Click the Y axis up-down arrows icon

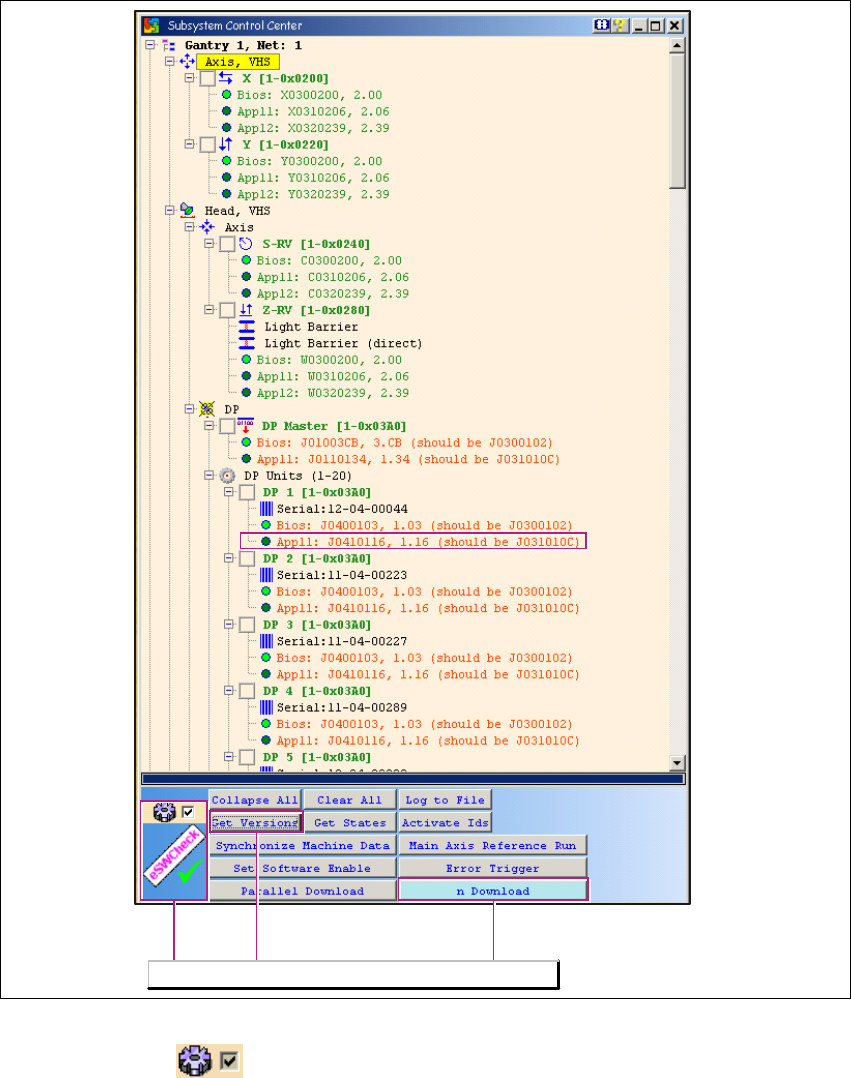coord(226,144)
